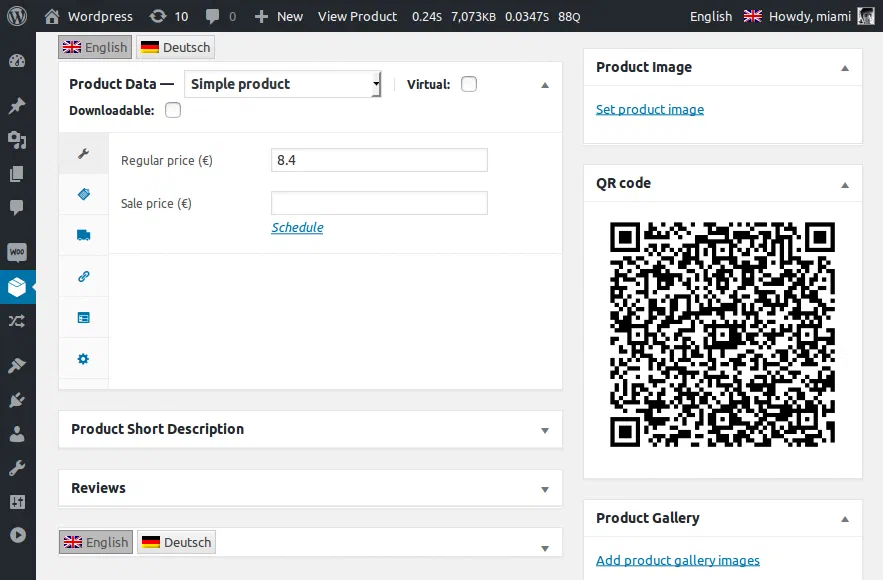Switch to the top Deutsch language tab
Screen dimensions: 883x580
pos(175,47)
